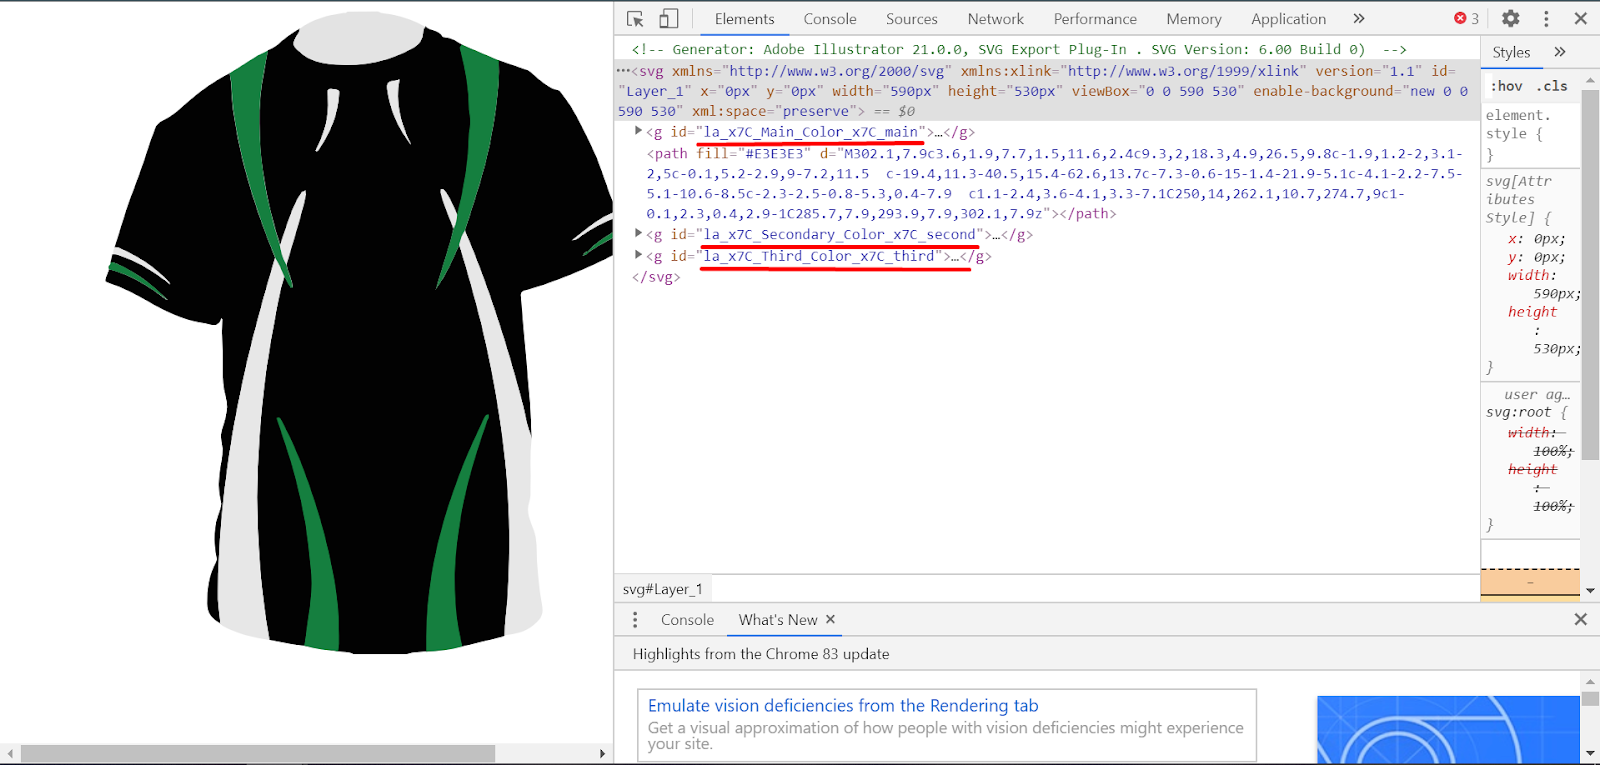Open the Emulate vision deficiencies link
The width and height of the screenshot is (1600, 765).
[842, 706]
